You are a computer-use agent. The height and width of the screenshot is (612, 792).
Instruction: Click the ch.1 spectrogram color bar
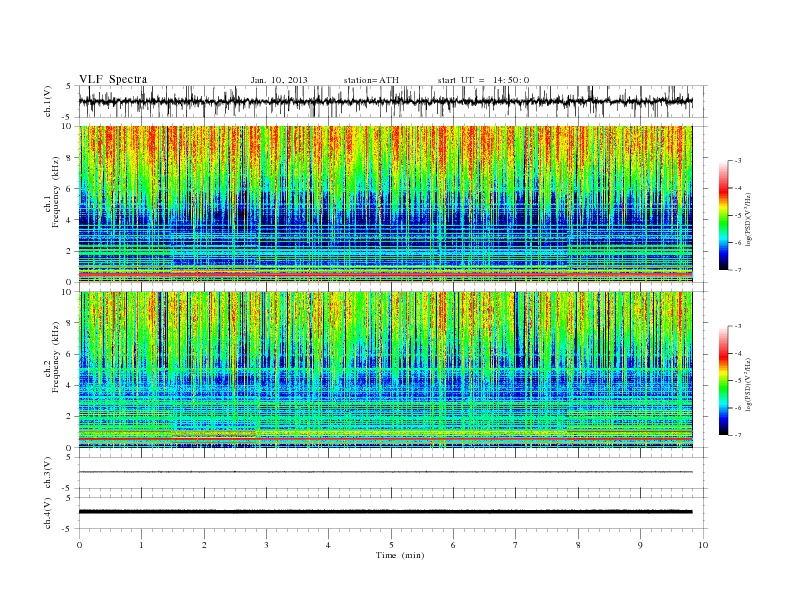pyautogui.click(x=723, y=215)
